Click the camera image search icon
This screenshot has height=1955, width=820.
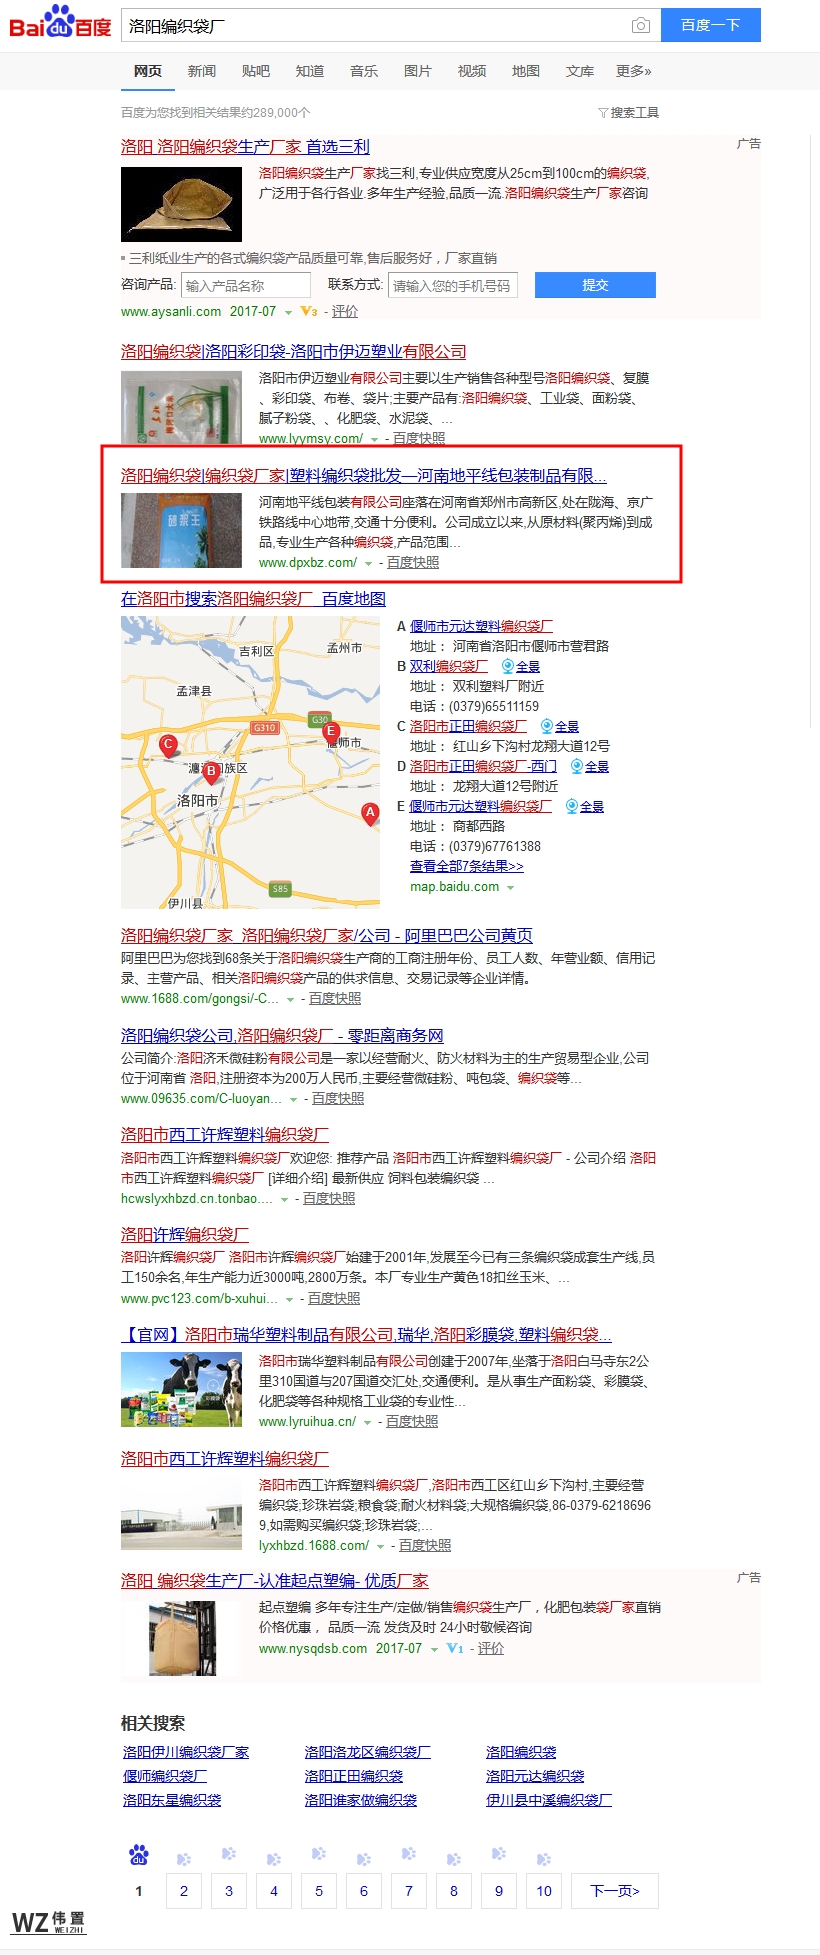coord(641,25)
